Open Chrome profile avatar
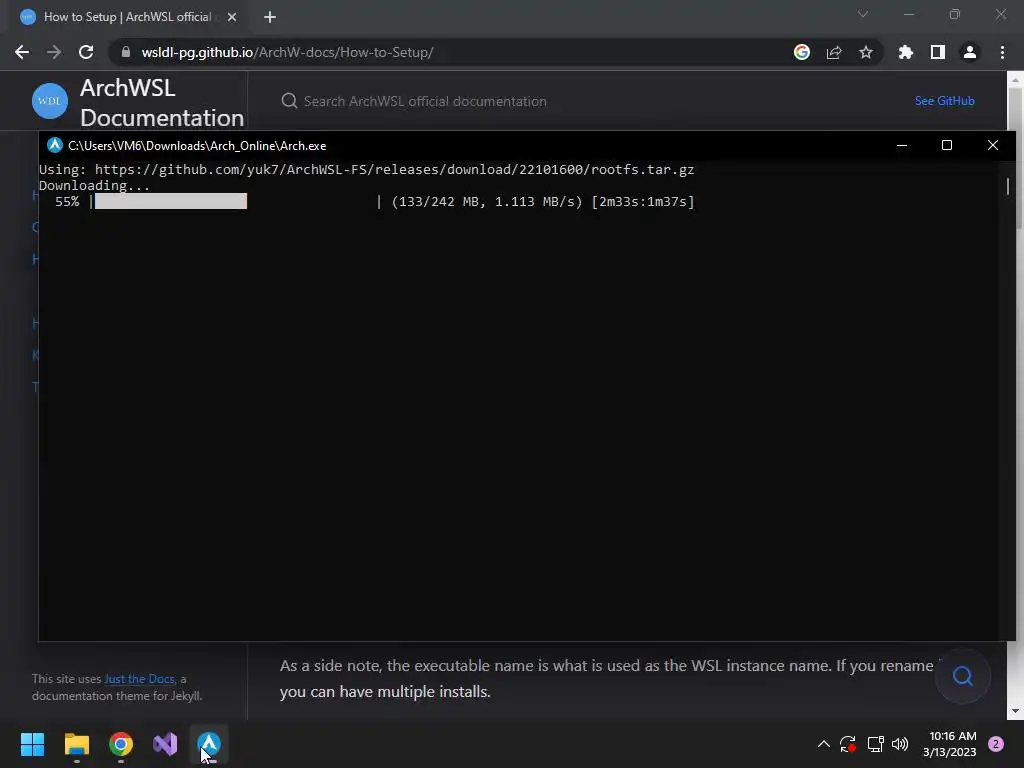The image size is (1024, 768). tap(970, 52)
